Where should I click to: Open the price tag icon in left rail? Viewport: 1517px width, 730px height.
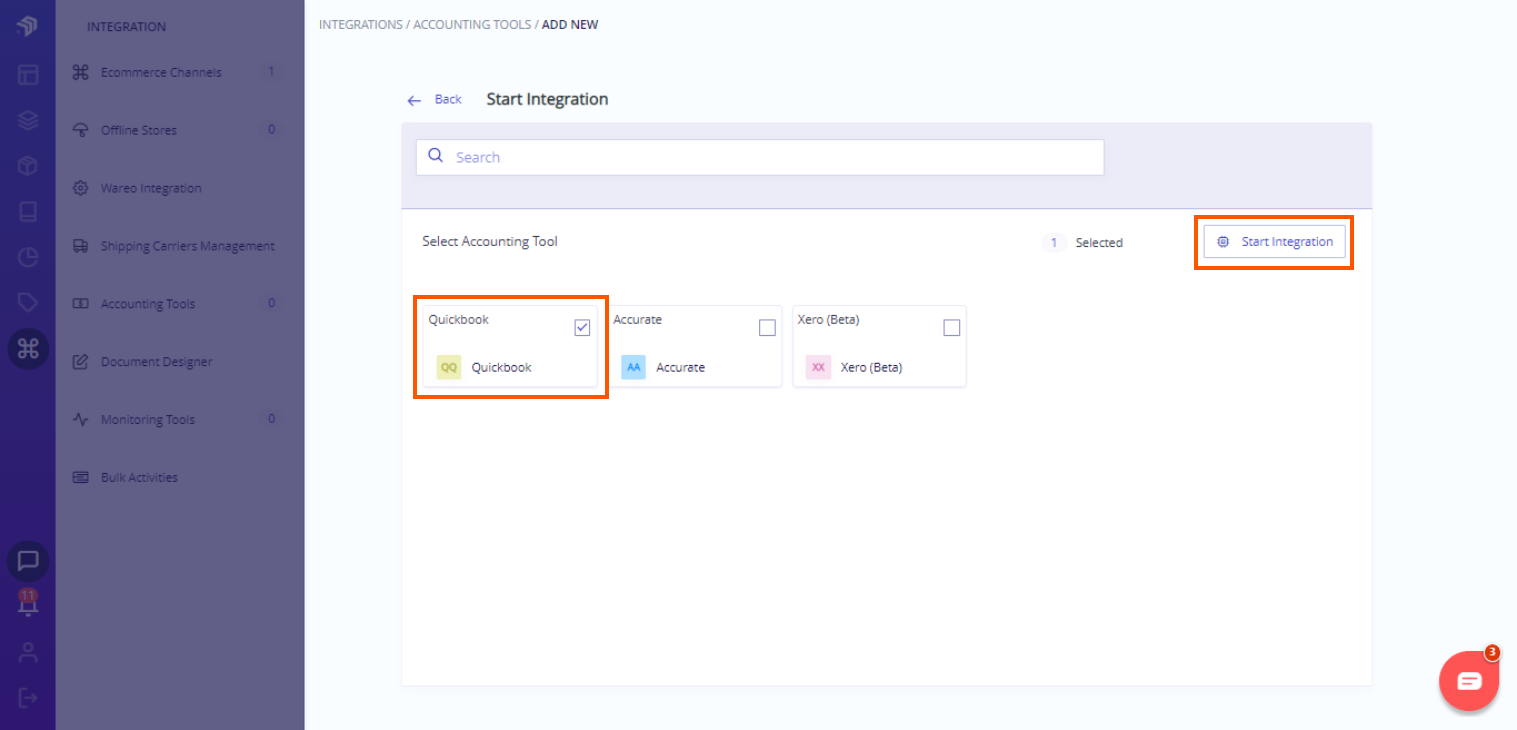pyautogui.click(x=27, y=303)
